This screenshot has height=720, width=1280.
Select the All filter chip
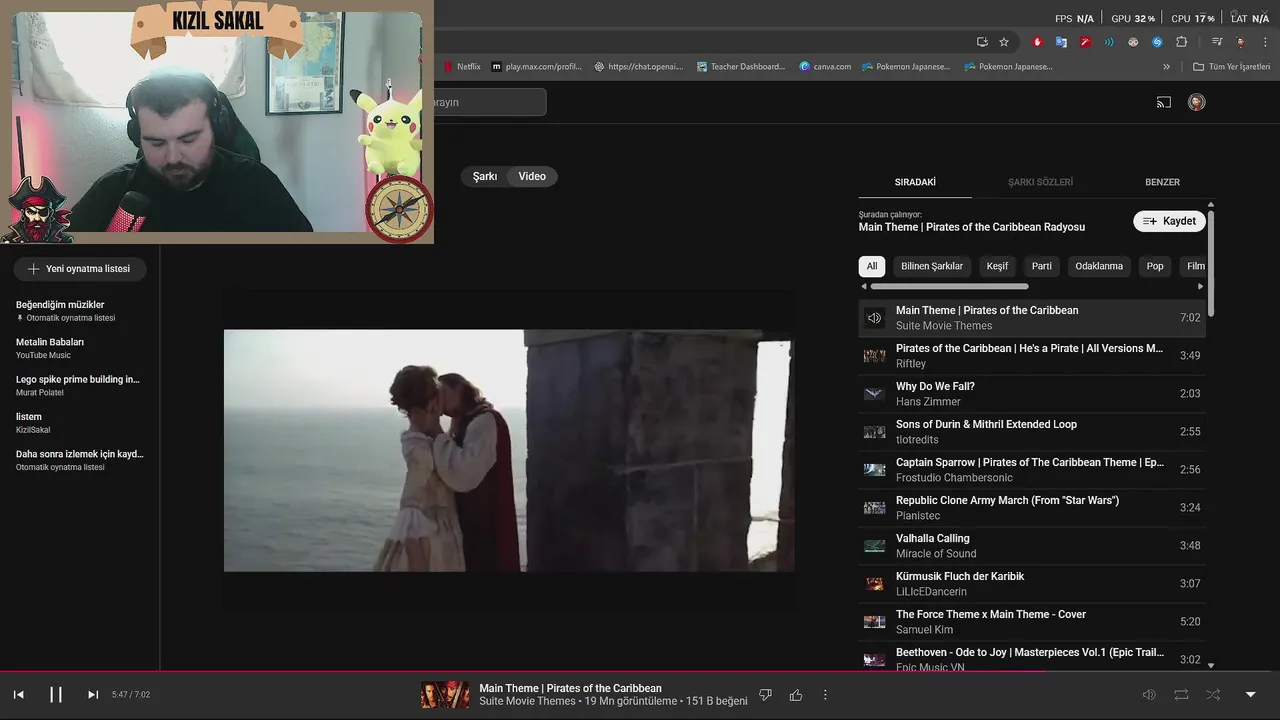pos(872,266)
